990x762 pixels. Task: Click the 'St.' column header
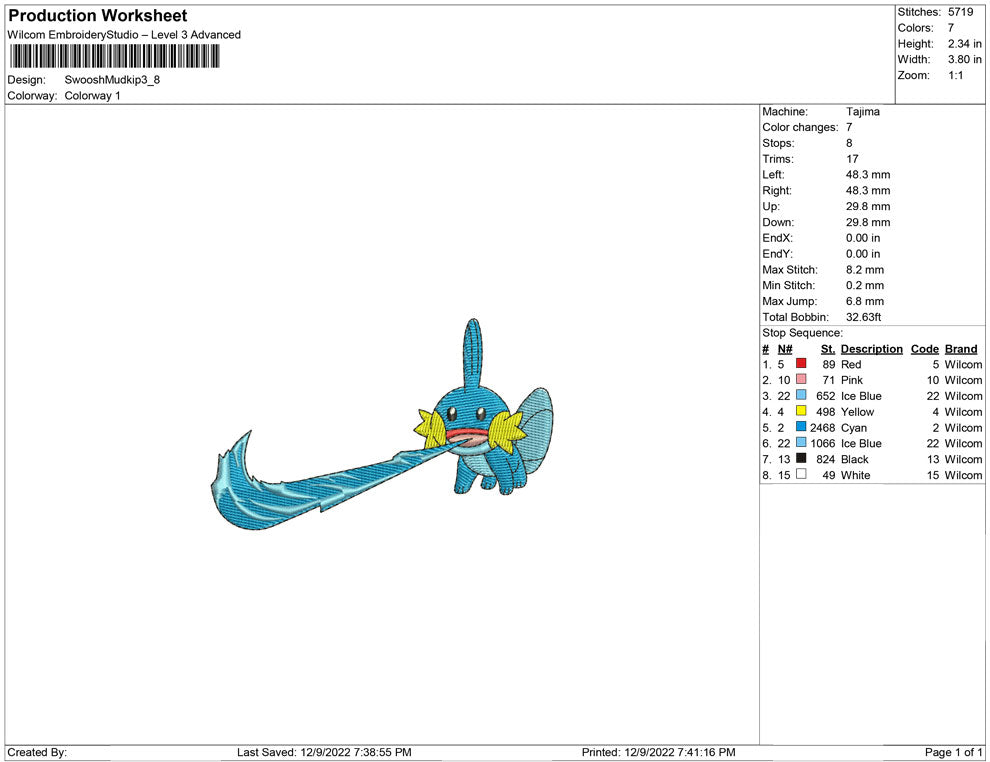[x=828, y=349]
